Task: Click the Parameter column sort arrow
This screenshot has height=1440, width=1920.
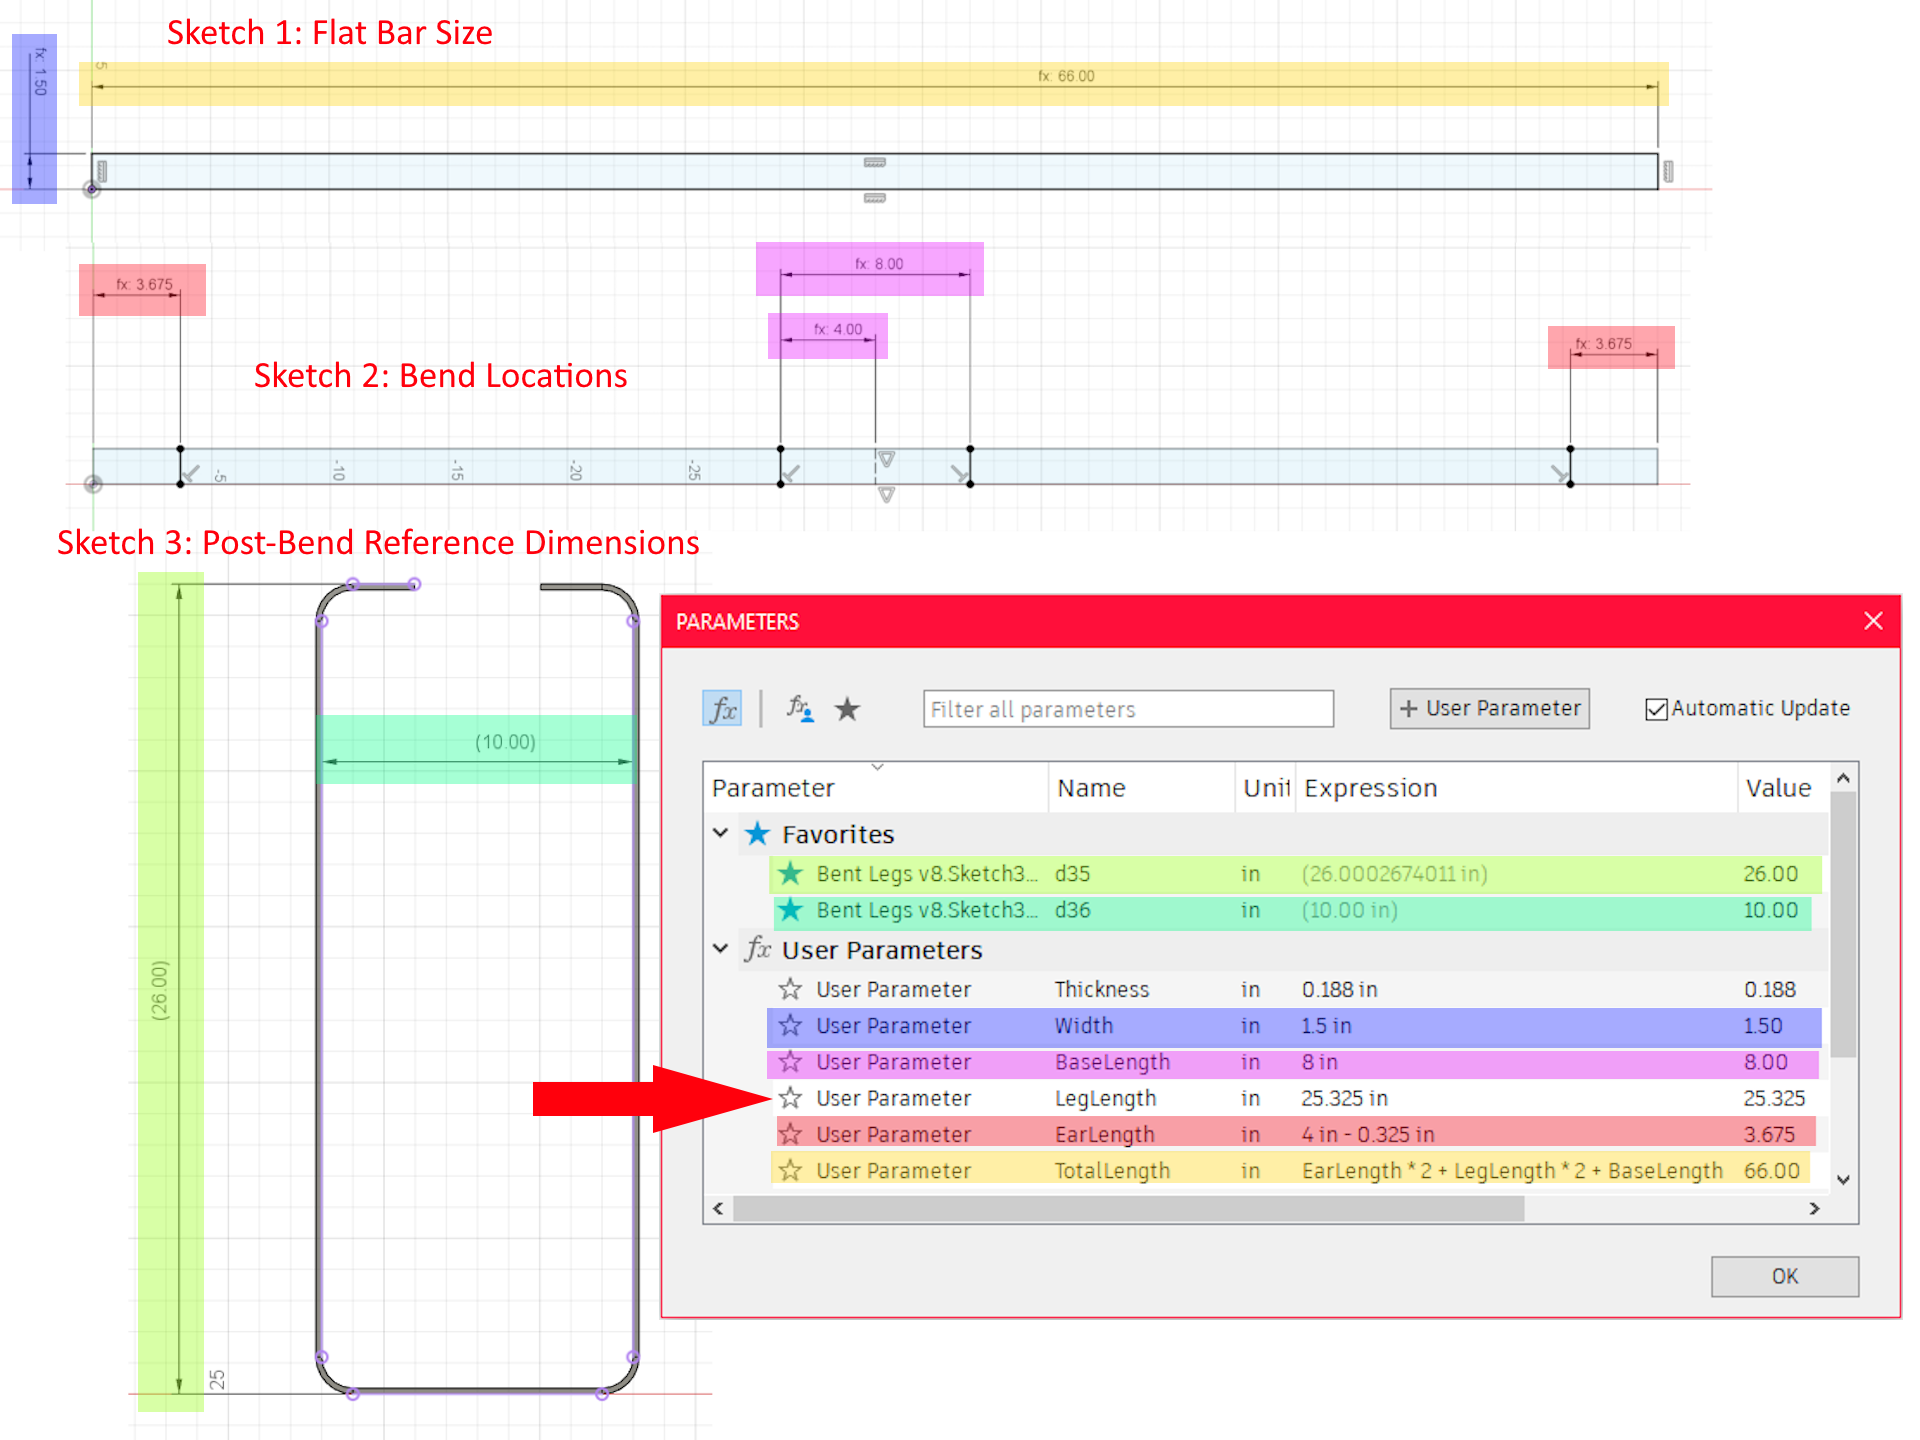Action: (x=877, y=768)
